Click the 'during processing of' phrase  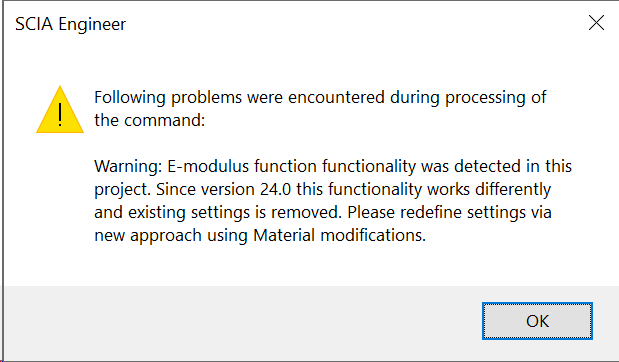pyautogui.click(x=468, y=98)
